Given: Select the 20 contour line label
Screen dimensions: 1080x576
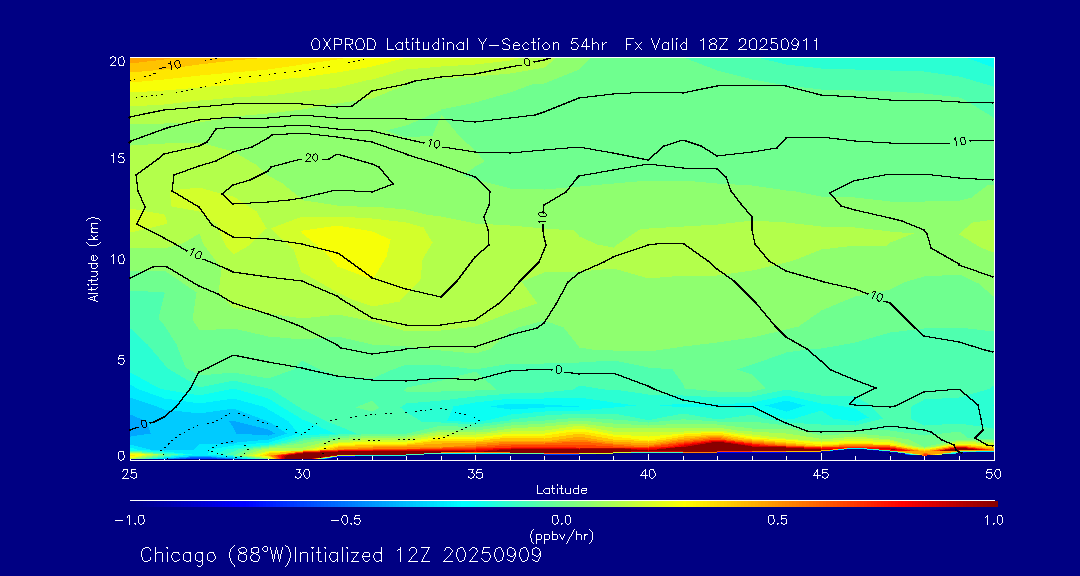Looking at the screenshot, I should click(311, 158).
